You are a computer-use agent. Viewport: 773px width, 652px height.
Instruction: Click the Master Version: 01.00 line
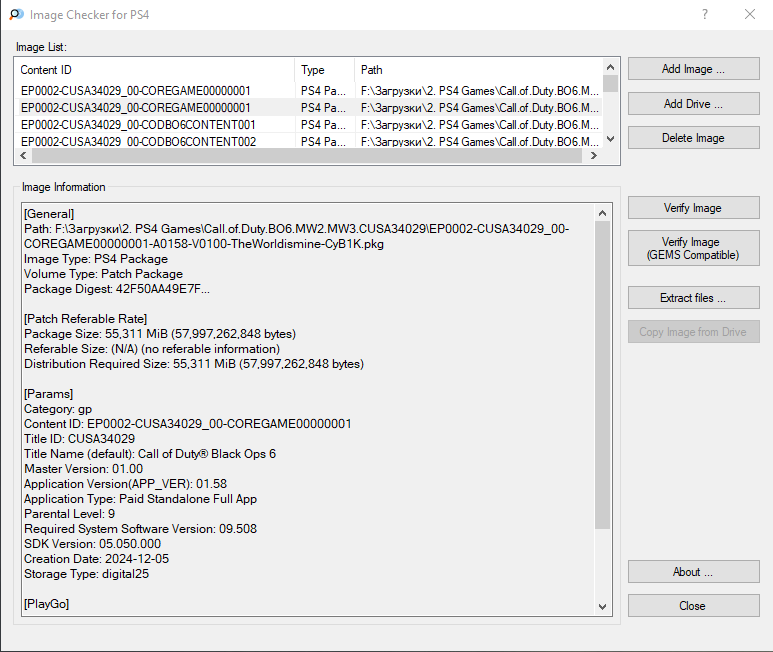coord(83,469)
